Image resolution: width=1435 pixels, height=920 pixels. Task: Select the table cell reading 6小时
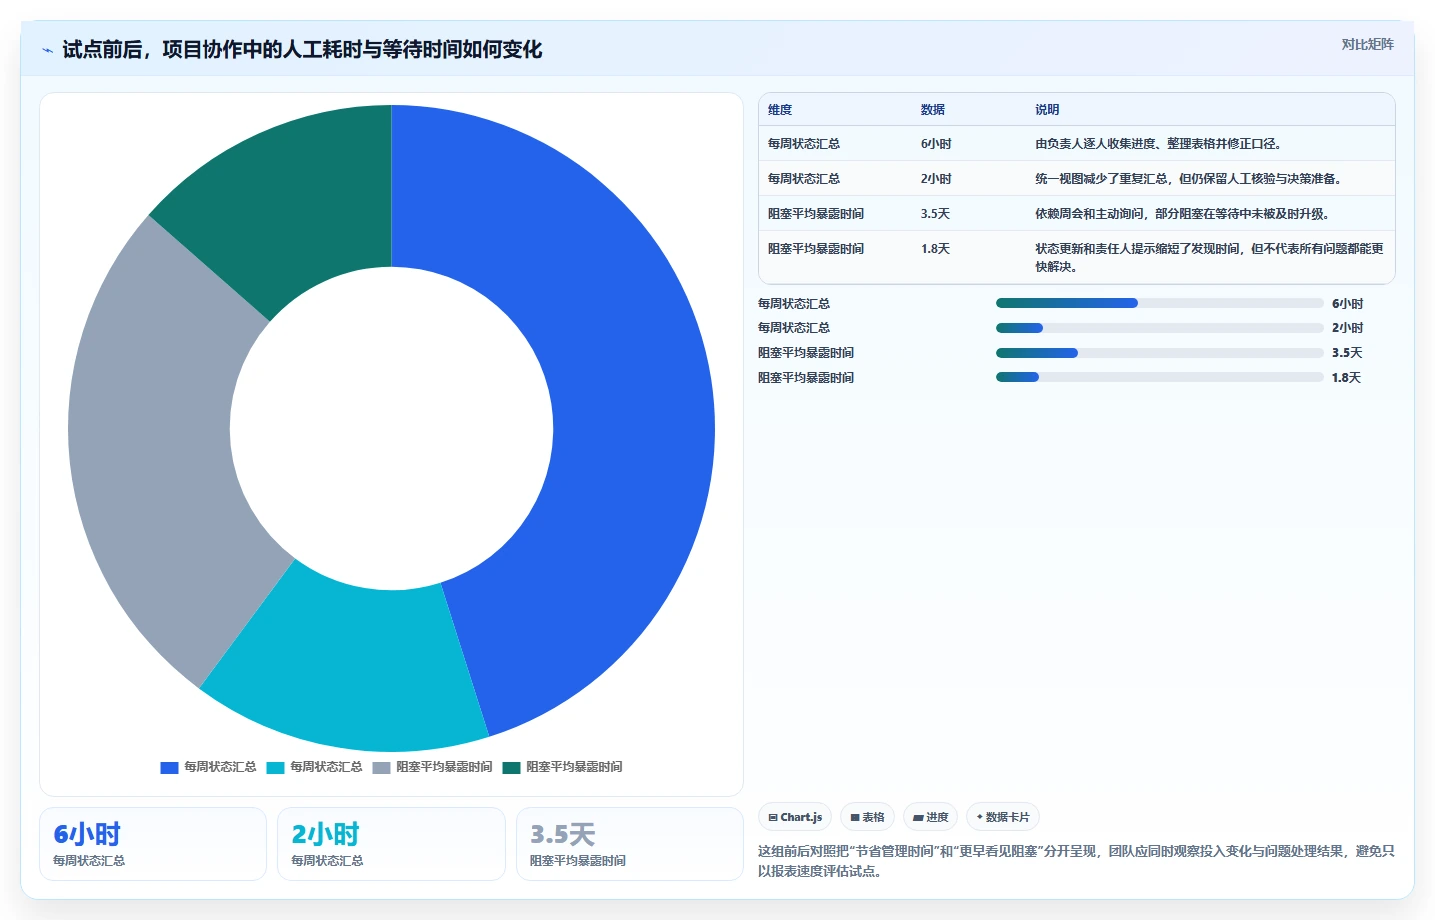[x=936, y=144]
